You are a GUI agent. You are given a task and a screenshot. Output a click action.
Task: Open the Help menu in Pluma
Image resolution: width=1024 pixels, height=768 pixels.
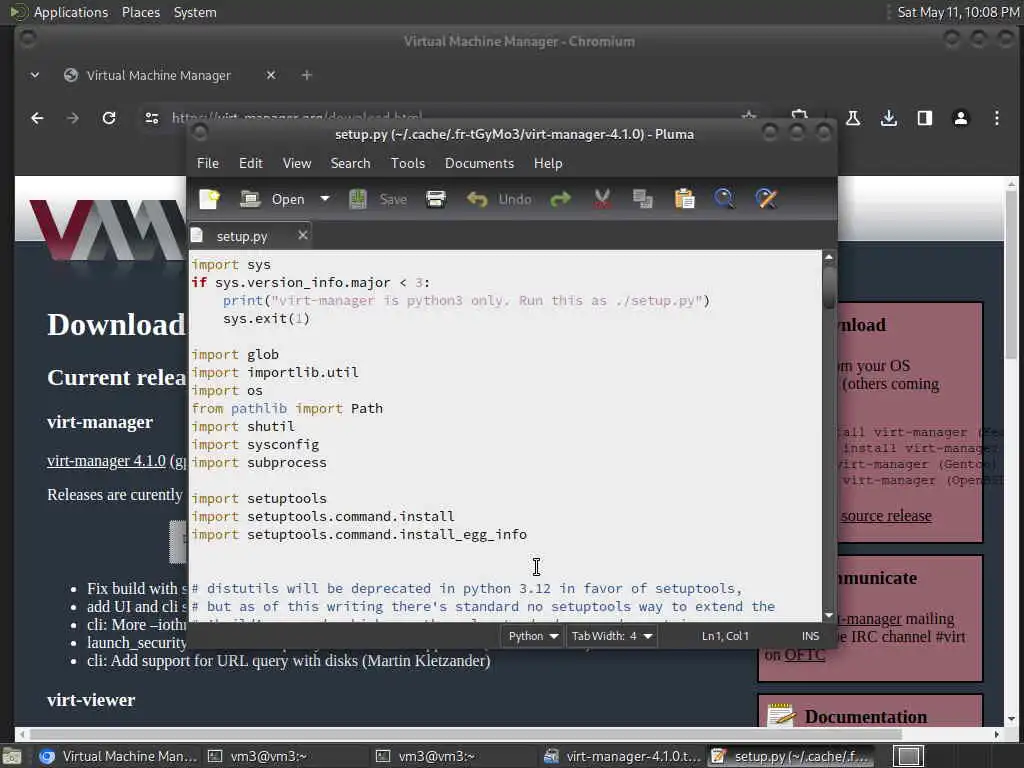[x=548, y=163]
